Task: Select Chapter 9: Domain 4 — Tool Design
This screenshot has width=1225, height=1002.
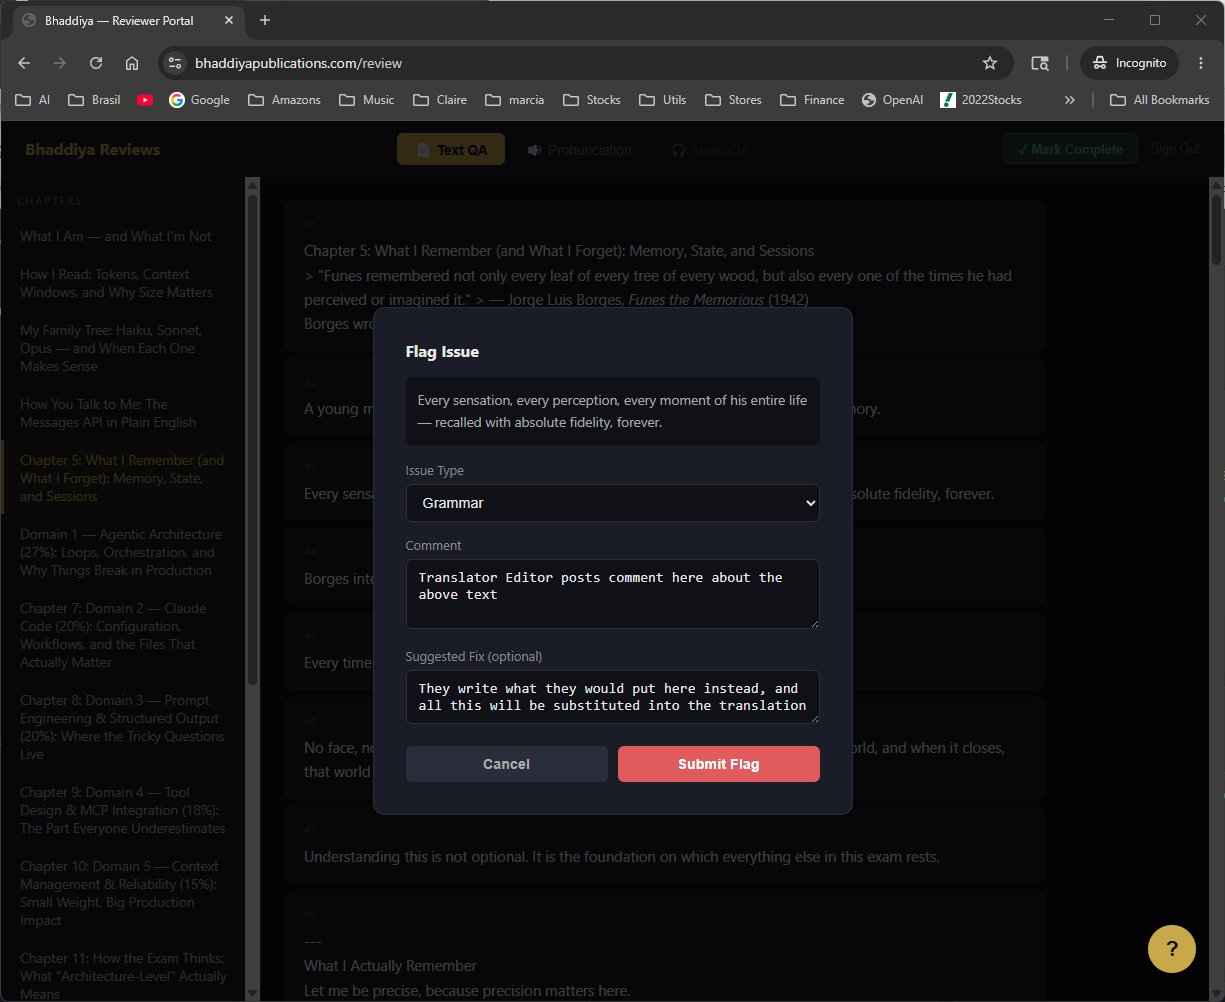Action: pos(122,810)
